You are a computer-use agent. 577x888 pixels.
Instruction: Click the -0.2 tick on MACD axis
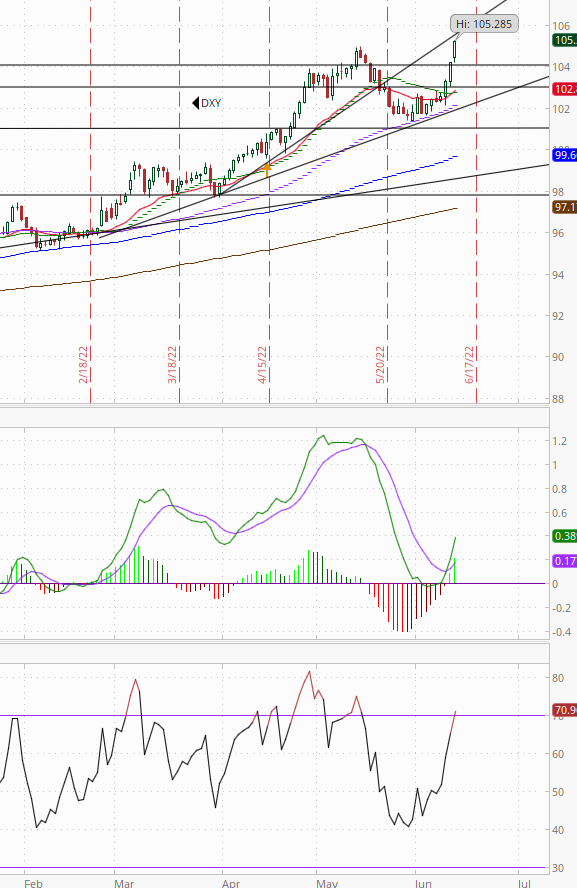pyautogui.click(x=562, y=608)
